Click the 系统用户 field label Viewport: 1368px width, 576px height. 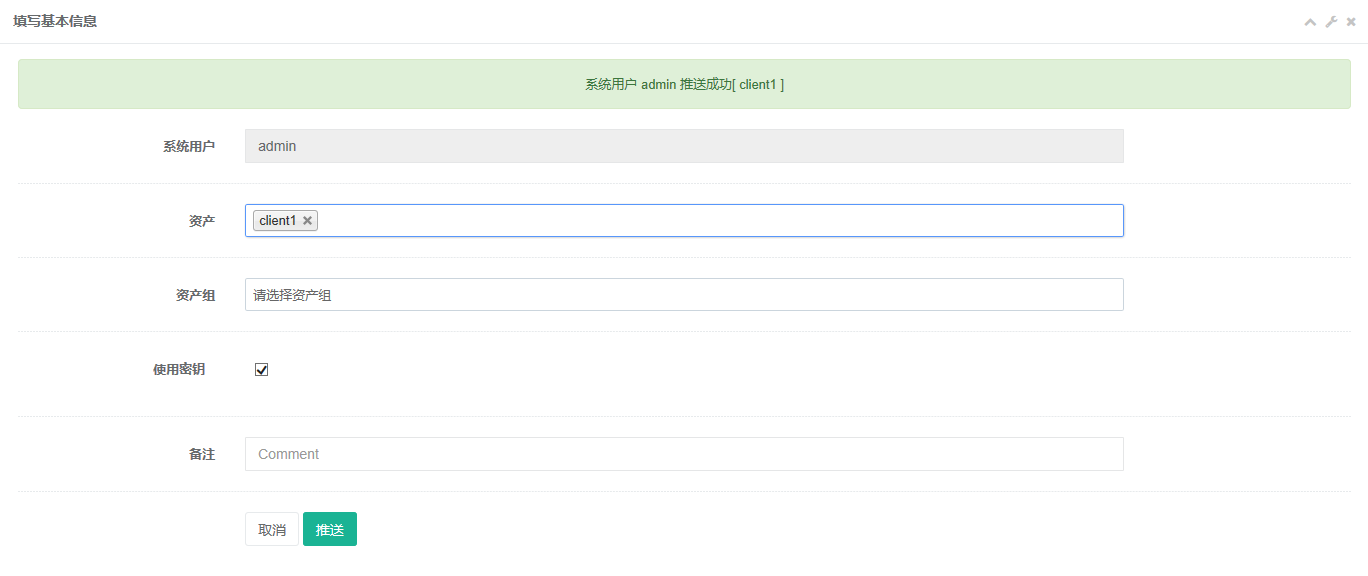click(189, 146)
